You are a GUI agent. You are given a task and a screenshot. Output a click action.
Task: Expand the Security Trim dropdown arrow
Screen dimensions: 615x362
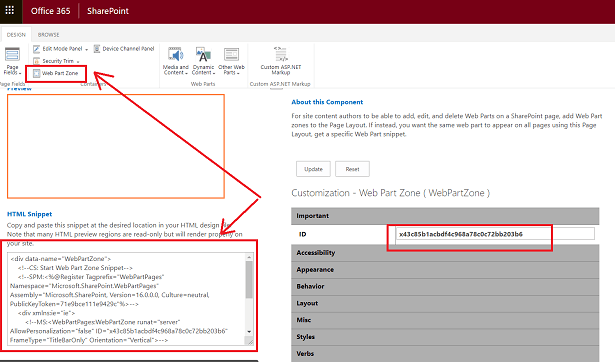tap(78, 62)
